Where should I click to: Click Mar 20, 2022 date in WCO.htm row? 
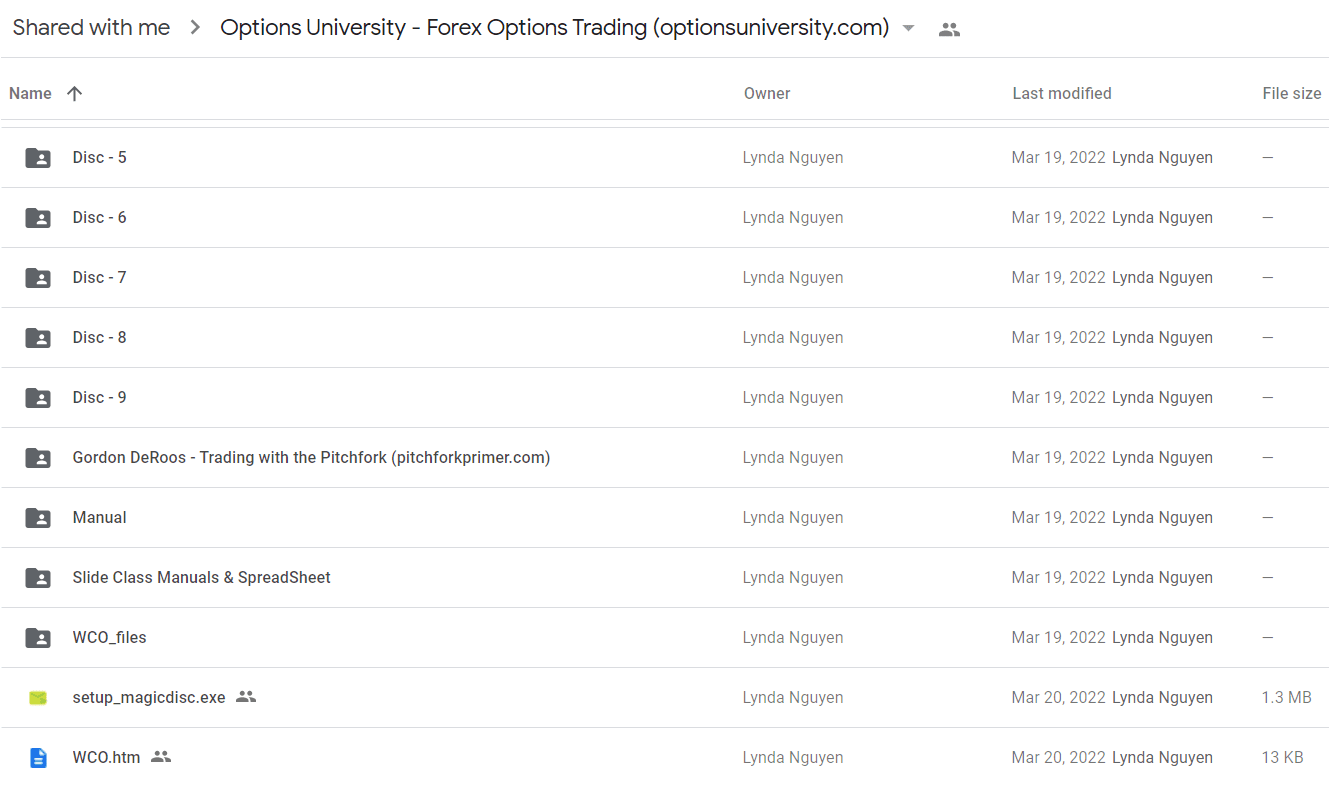pyautogui.click(x=1059, y=757)
